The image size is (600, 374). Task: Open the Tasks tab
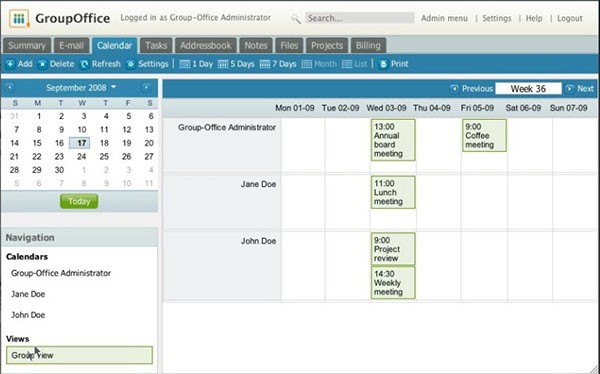pos(156,46)
